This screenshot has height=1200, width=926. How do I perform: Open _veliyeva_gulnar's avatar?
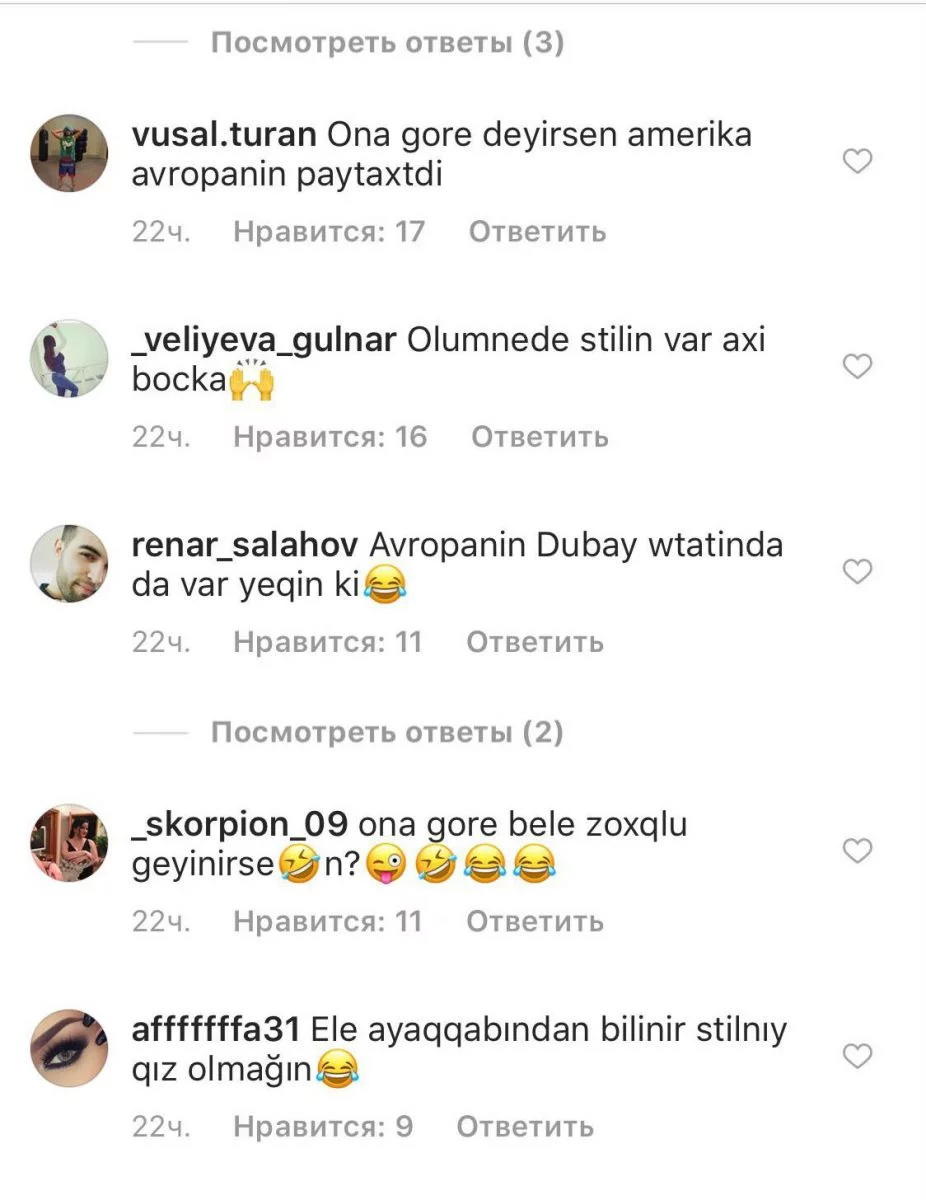[x=69, y=358]
